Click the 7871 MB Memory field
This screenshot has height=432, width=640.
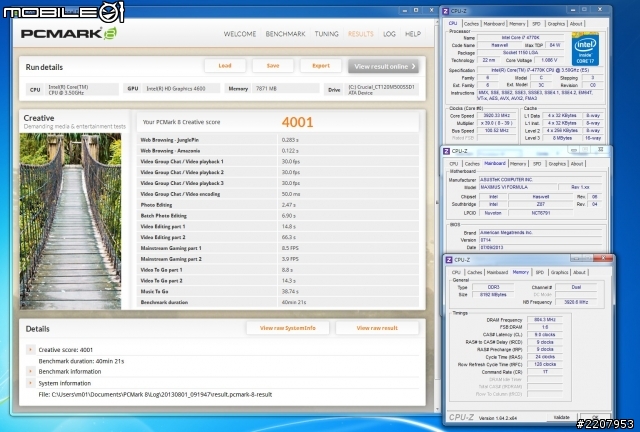(x=286, y=89)
